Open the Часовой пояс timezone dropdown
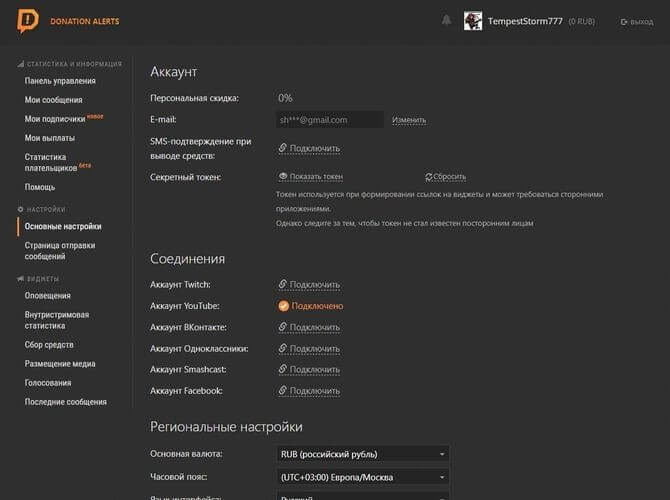 point(363,477)
